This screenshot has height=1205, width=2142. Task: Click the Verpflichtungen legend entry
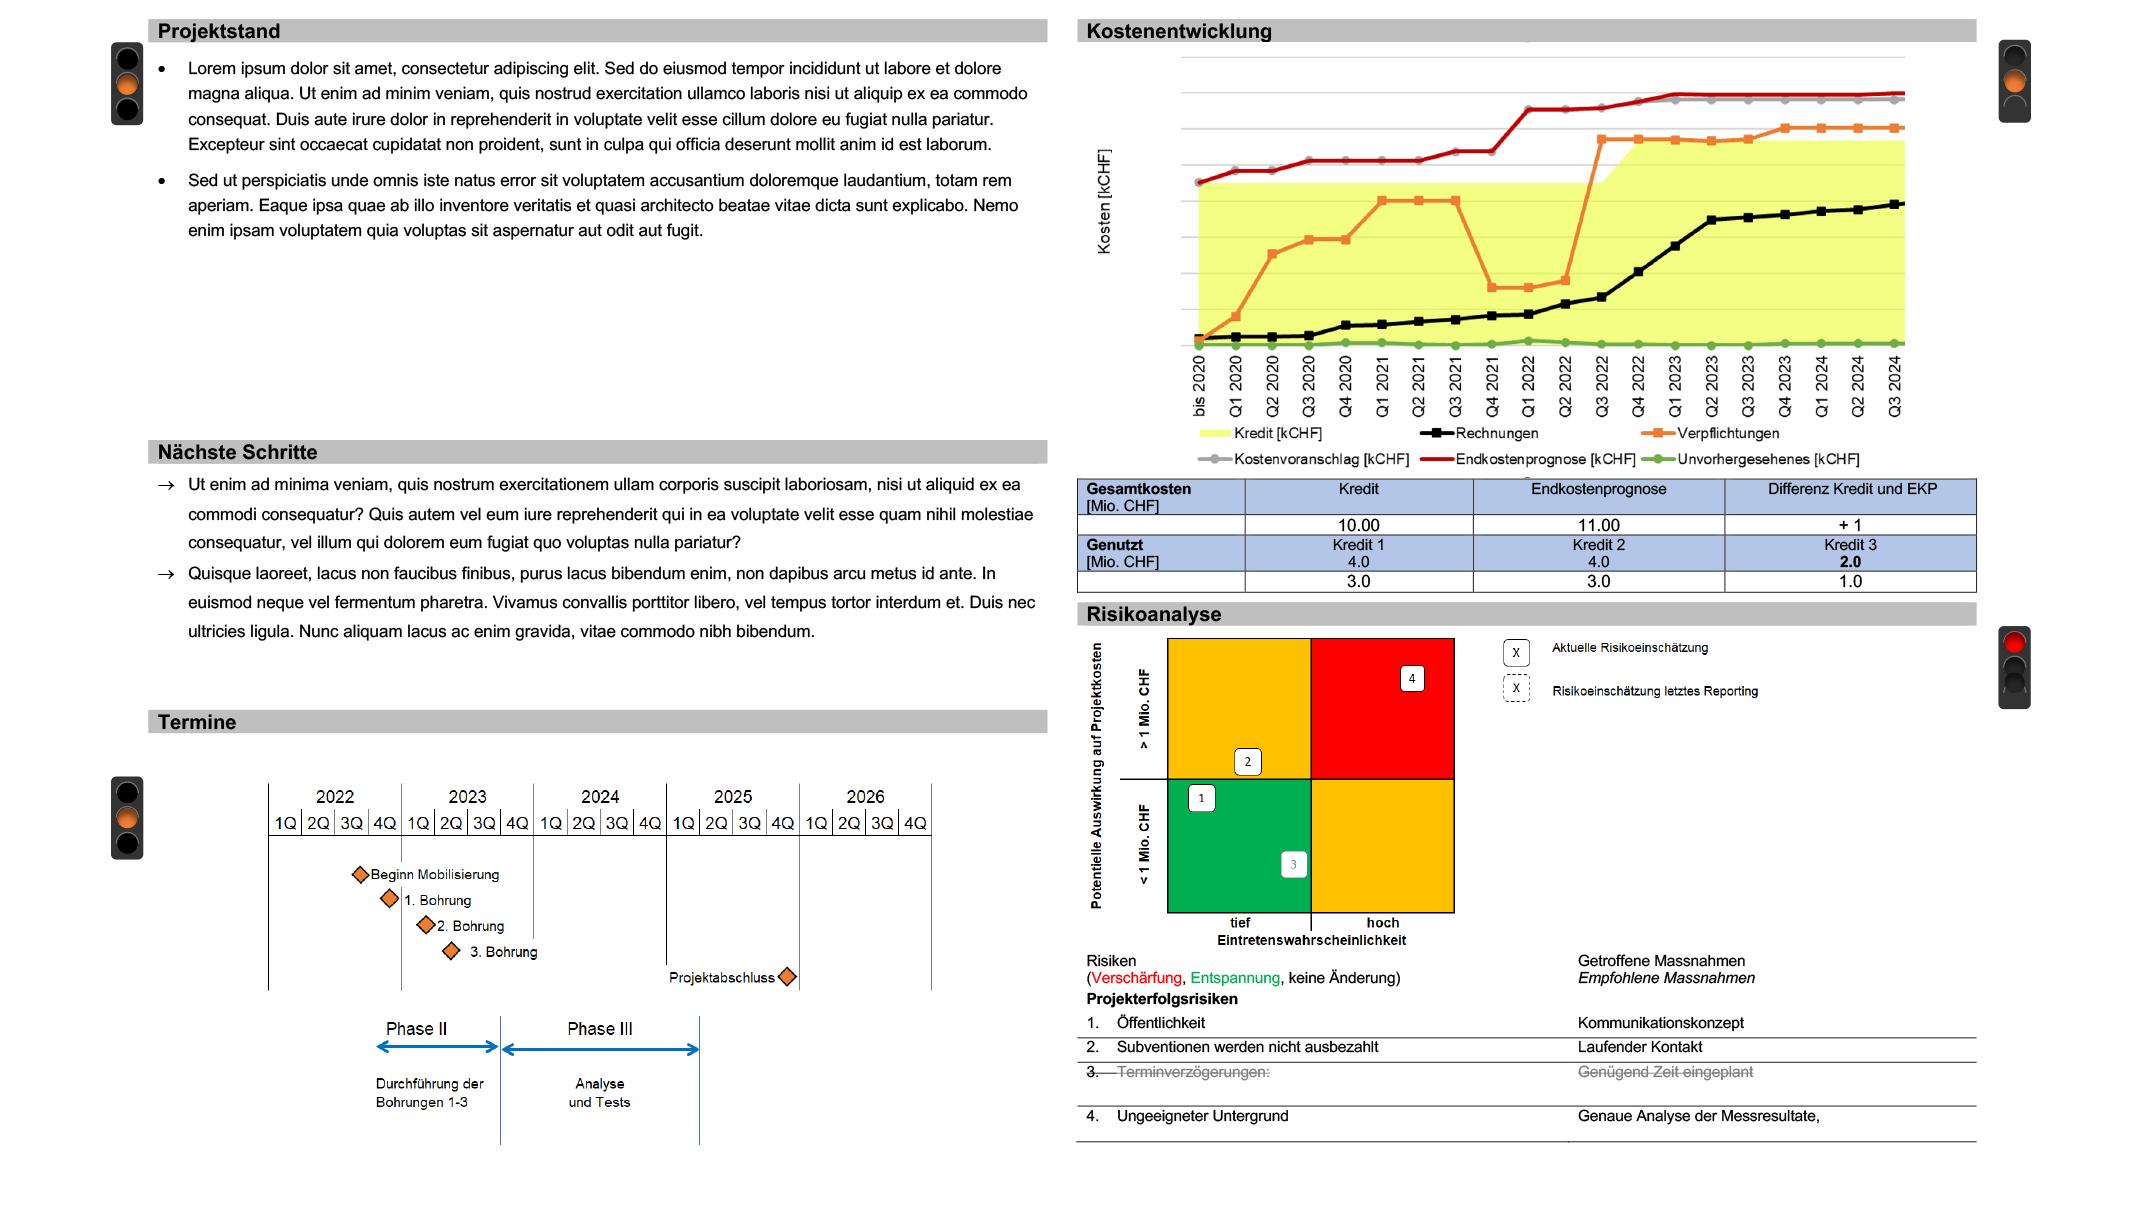(1710, 433)
